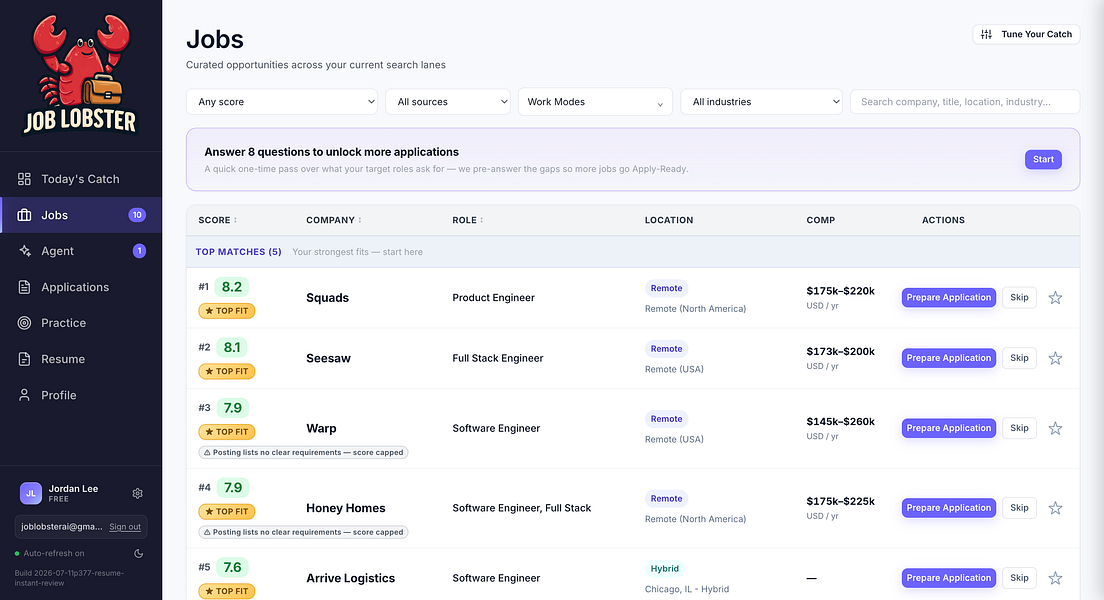Go to the Agent section
This screenshot has height=600, width=1104.
tap(81, 251)
